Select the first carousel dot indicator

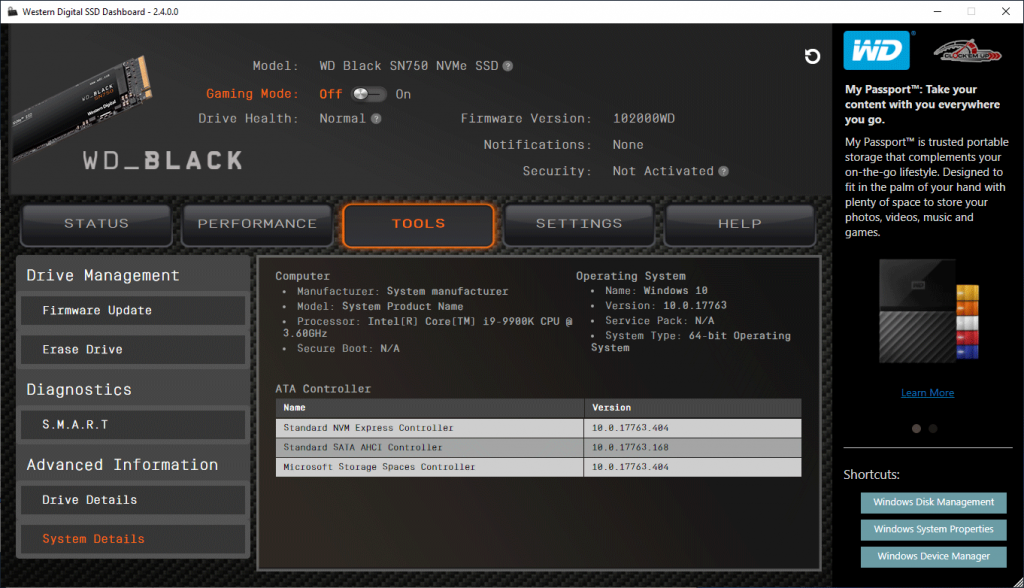(915, 428)
